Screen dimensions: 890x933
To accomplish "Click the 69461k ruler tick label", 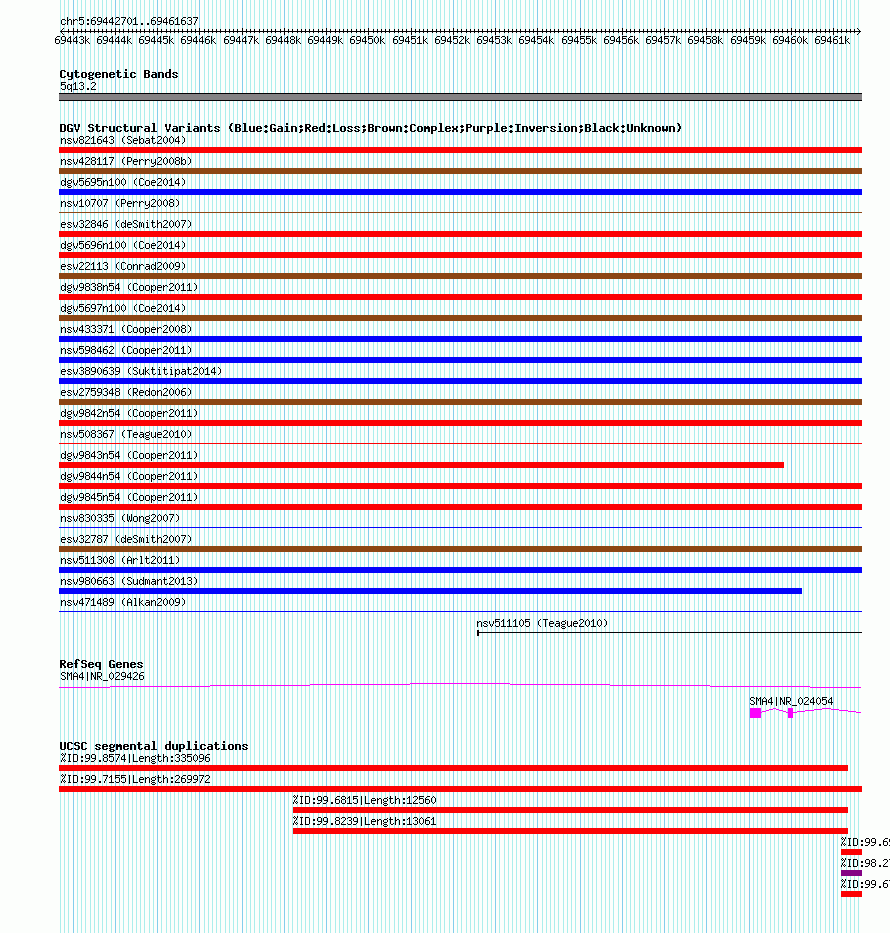I will point(832,40).
